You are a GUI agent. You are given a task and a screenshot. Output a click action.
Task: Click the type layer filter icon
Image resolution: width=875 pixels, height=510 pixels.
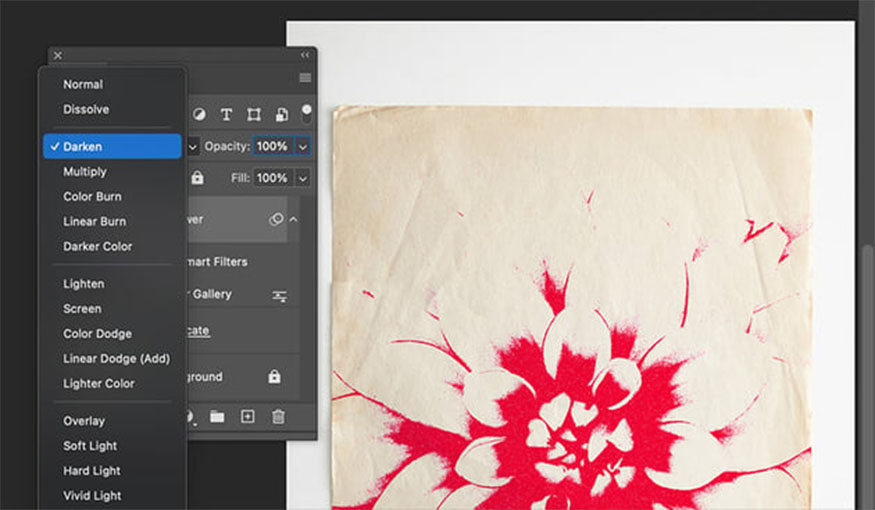pos(226,115)
